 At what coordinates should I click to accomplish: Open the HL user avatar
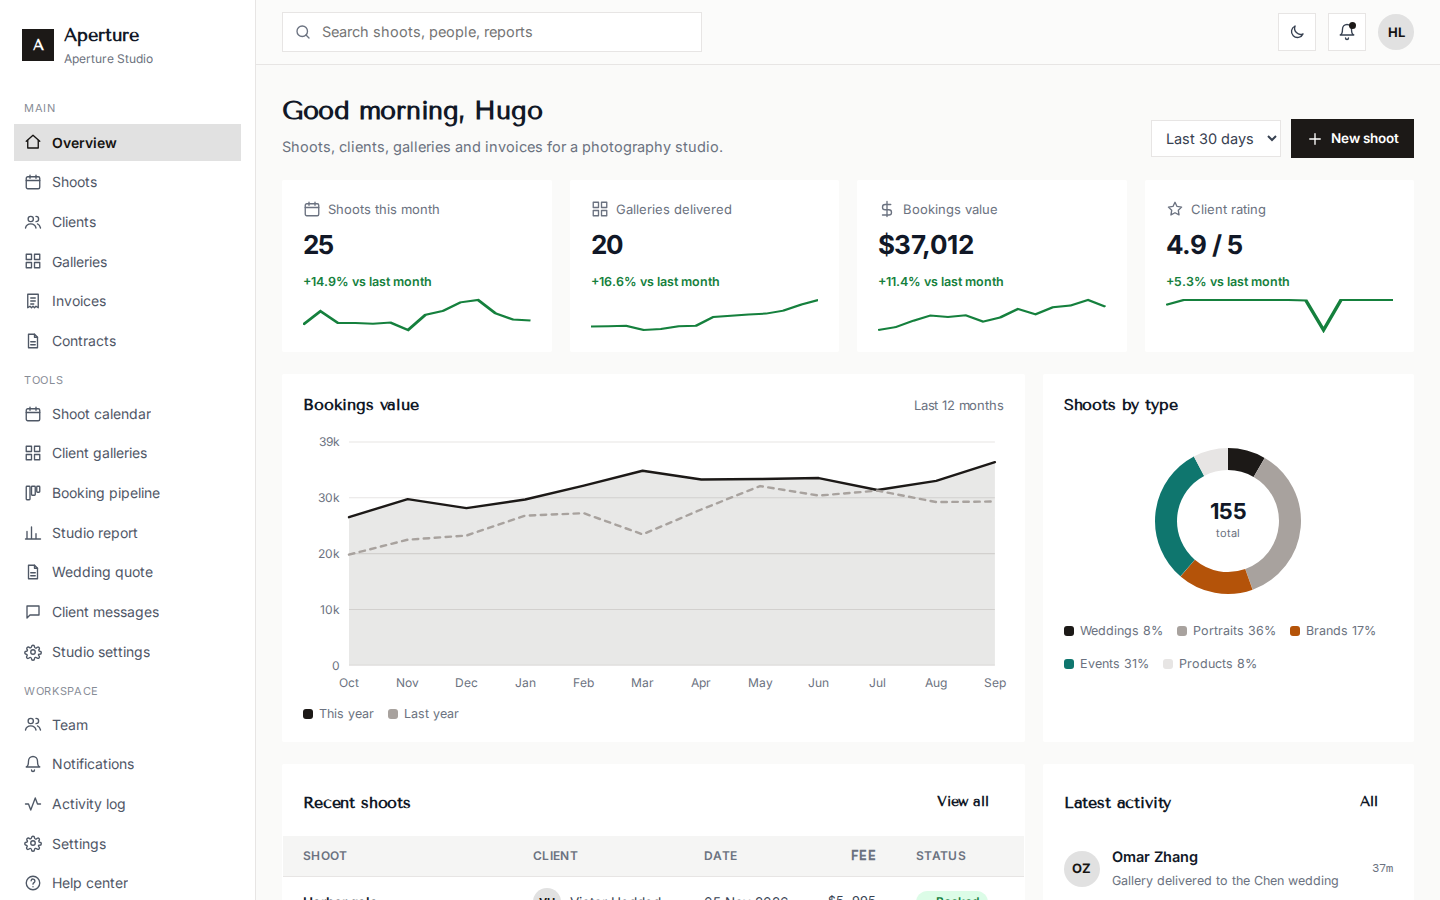click(1396, 32)
